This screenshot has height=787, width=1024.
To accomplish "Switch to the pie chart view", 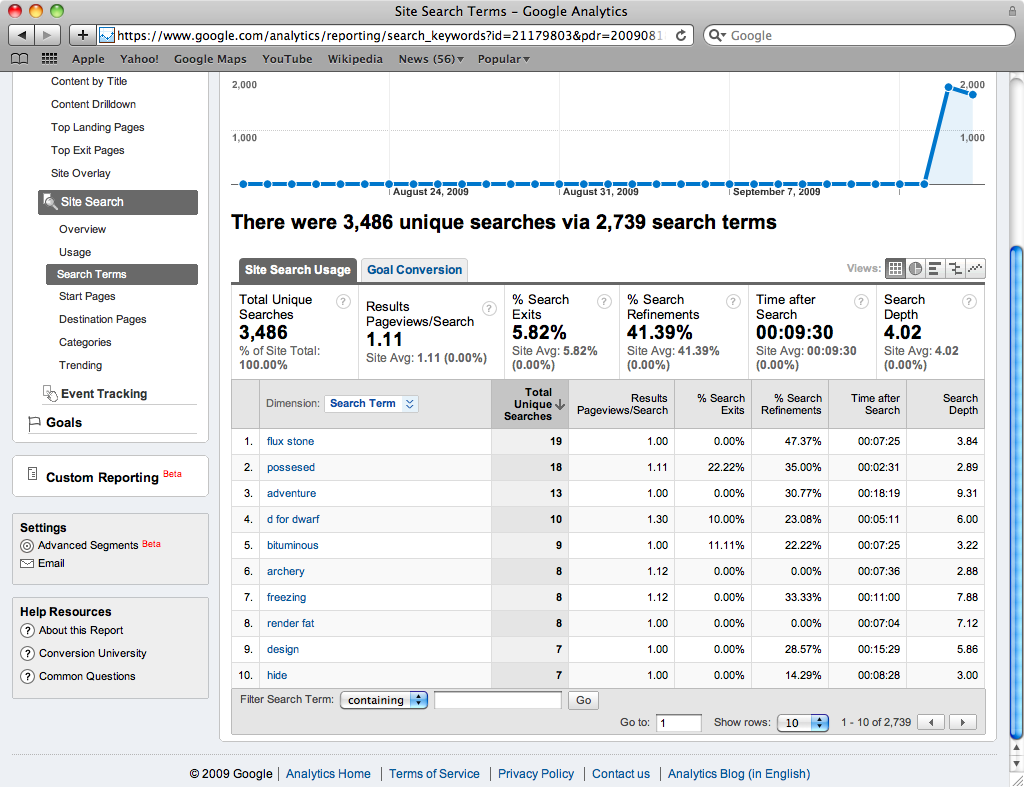I will 916,268.
